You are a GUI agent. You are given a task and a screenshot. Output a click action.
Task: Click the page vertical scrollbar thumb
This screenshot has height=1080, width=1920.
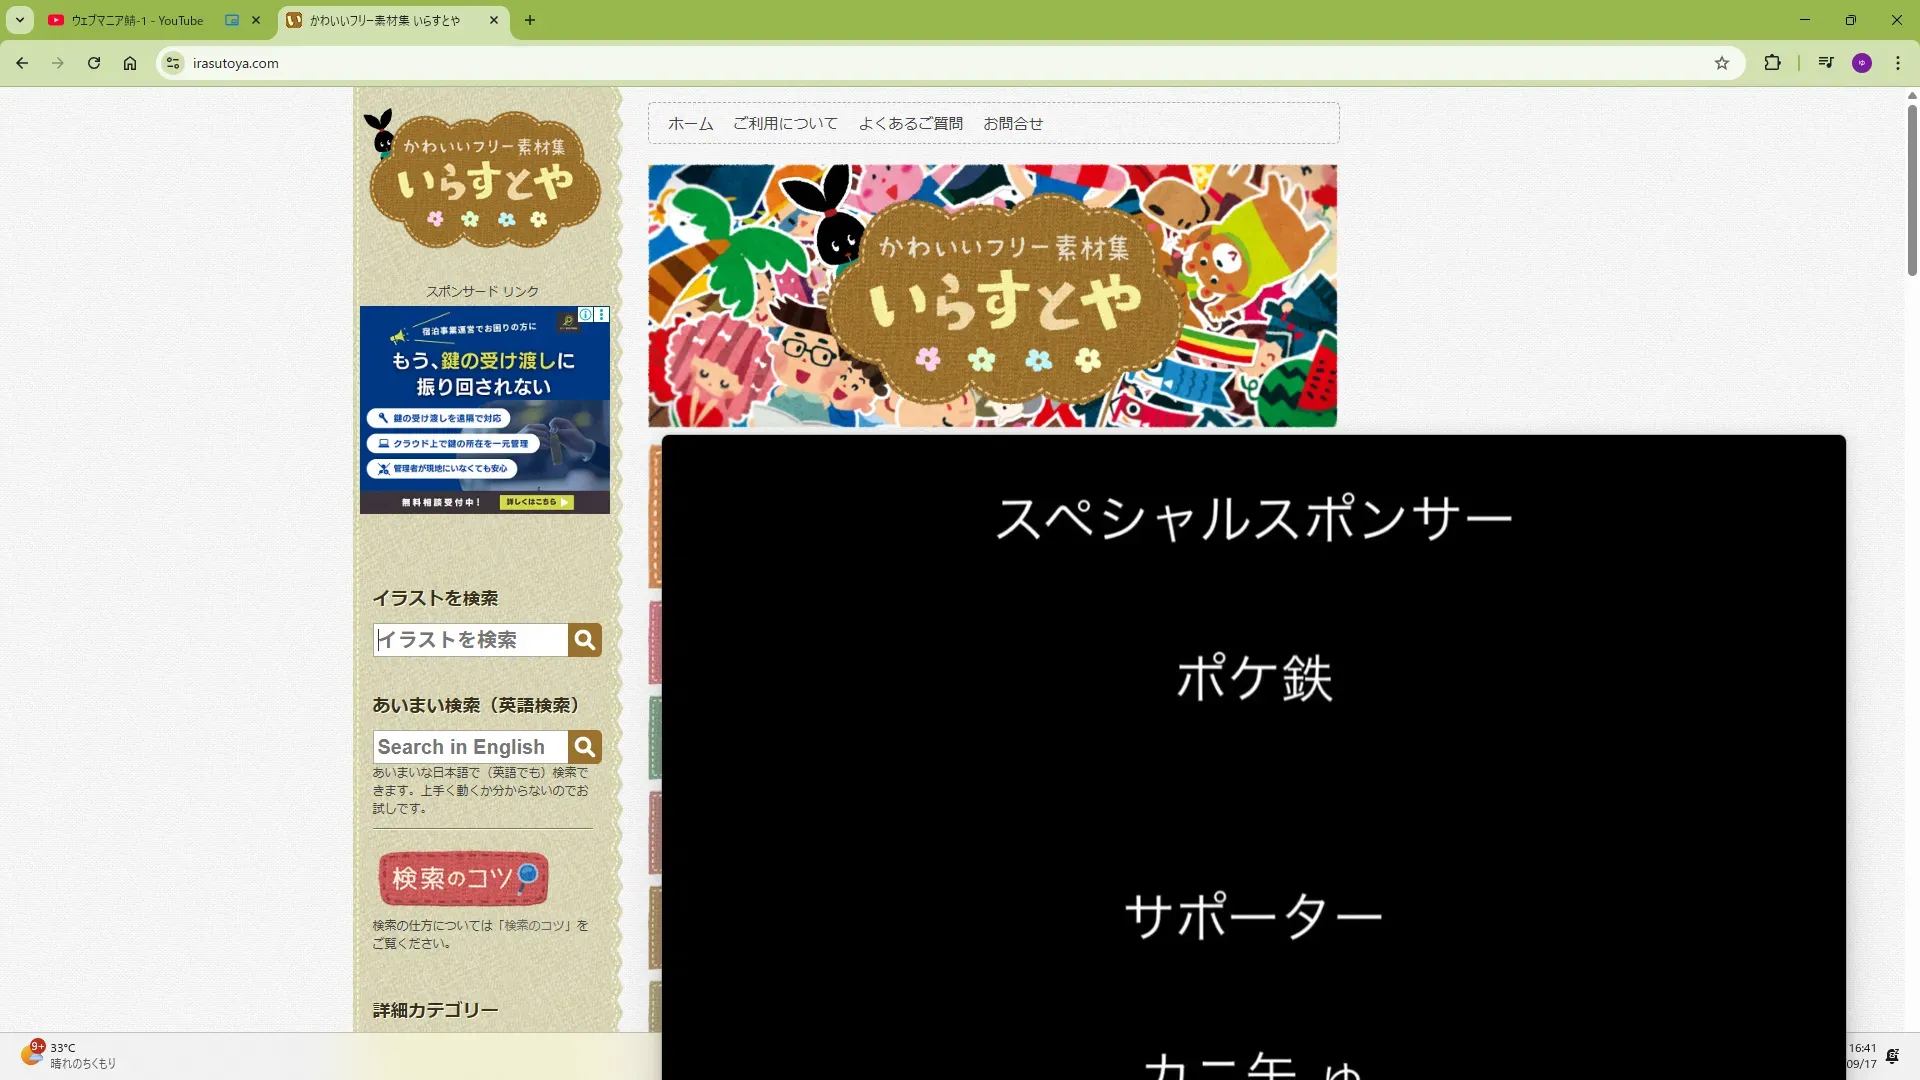click(x=1912, y=190)
